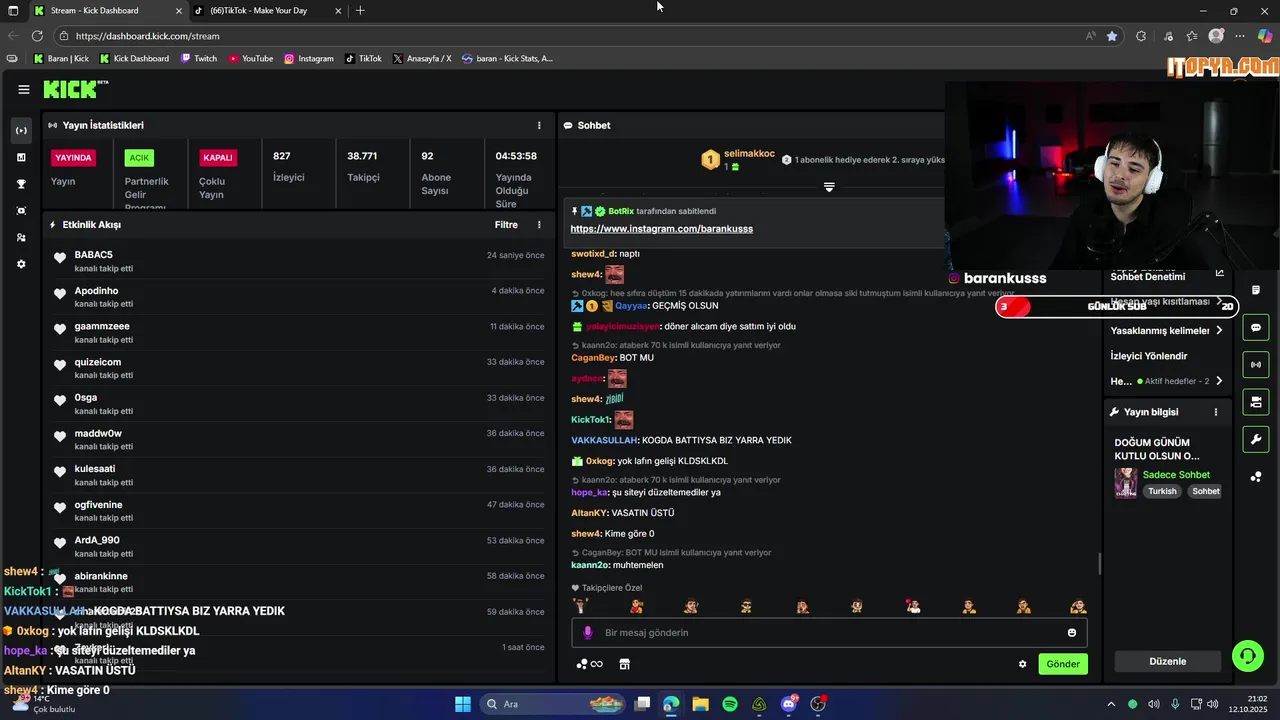Screen dimensions: 1280x720
Task: Open İzleyici Yönlendir option
Action: 1149,356
